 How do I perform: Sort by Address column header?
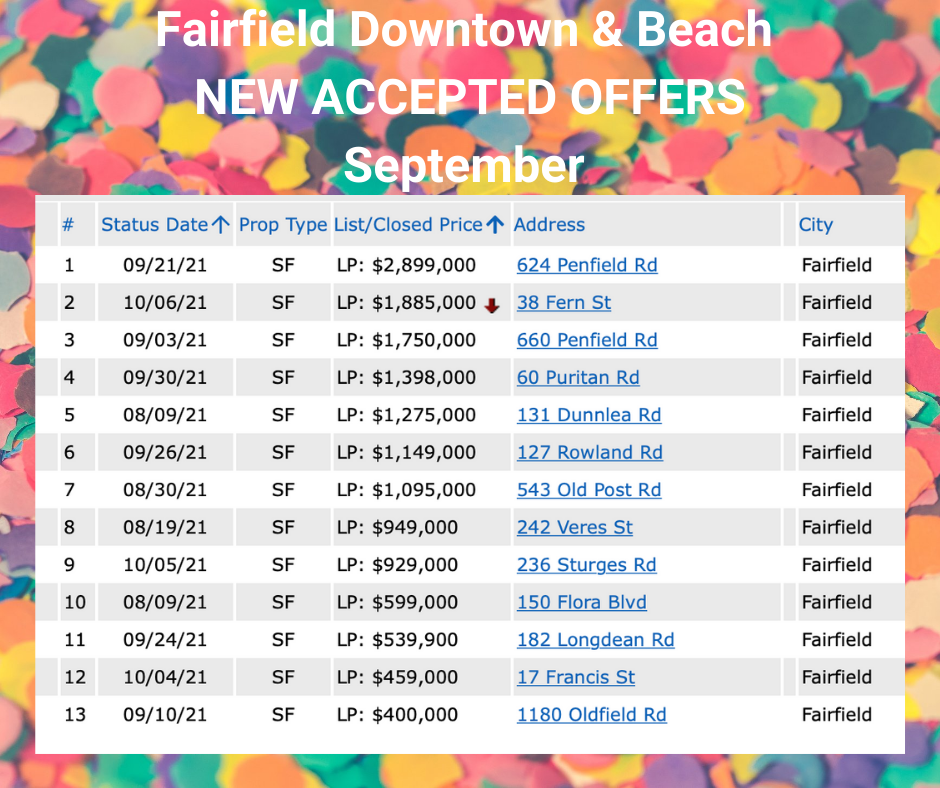(549, 225)
